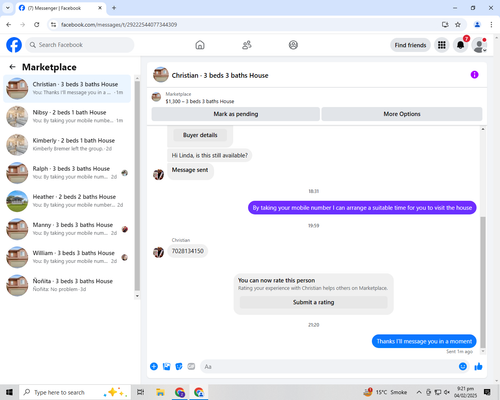Bookmark this page with the star

tap(458, 24)
